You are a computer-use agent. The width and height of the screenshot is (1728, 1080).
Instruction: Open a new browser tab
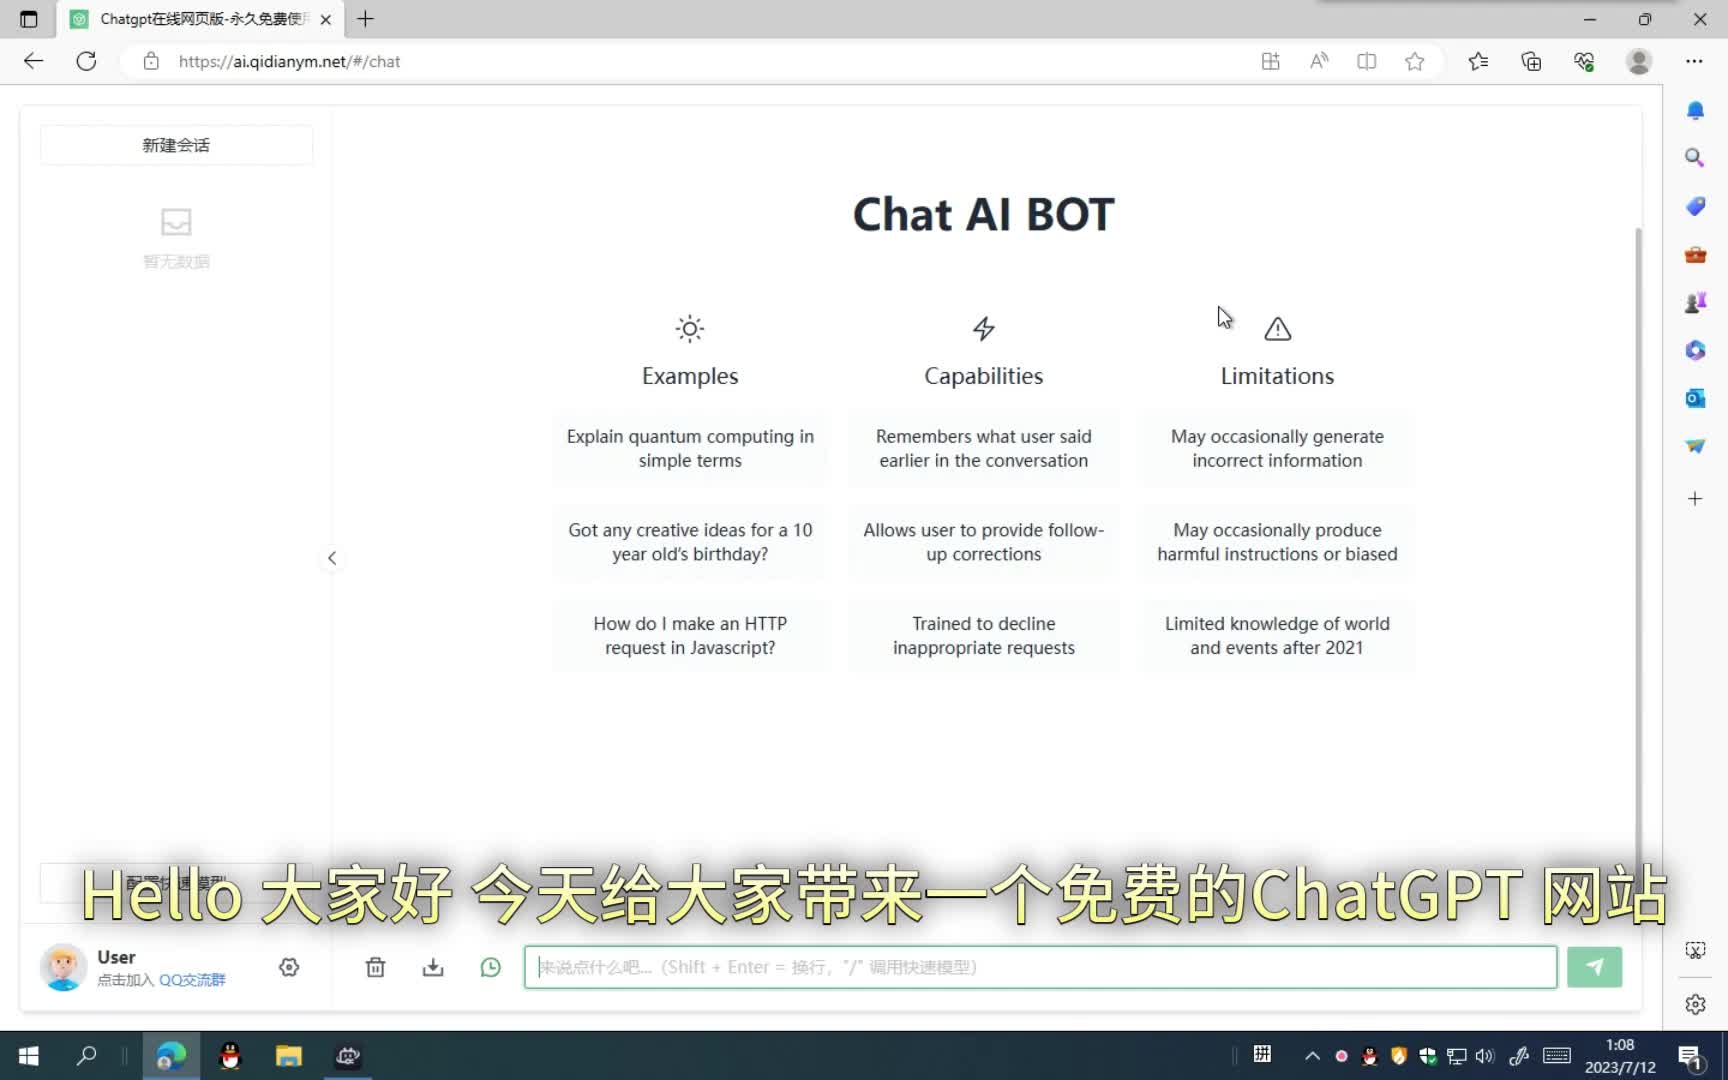[366, 19]
